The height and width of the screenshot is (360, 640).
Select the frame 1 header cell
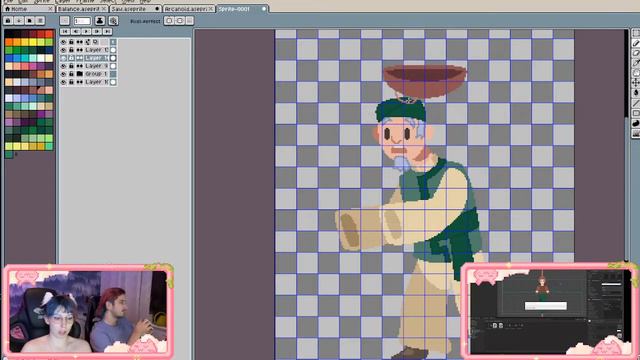point(113,42)
